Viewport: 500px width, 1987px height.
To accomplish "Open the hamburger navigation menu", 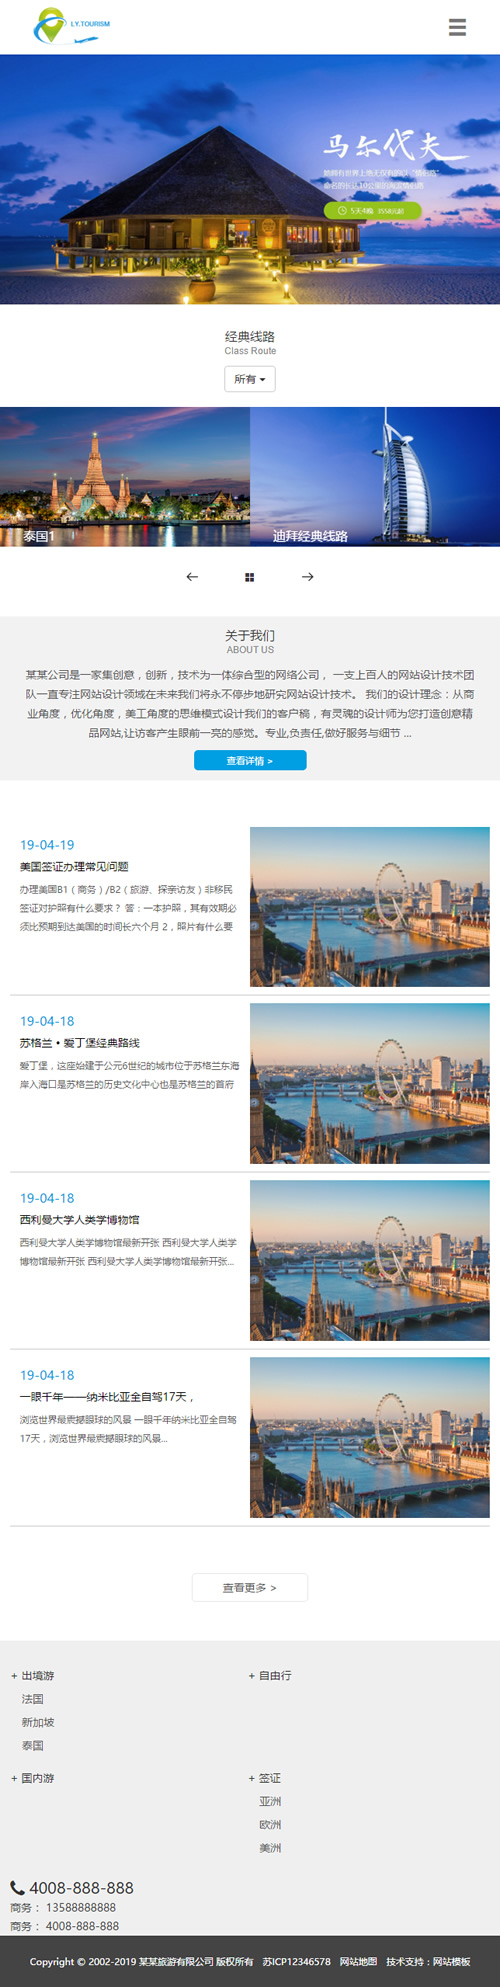I will click(457, 27).
